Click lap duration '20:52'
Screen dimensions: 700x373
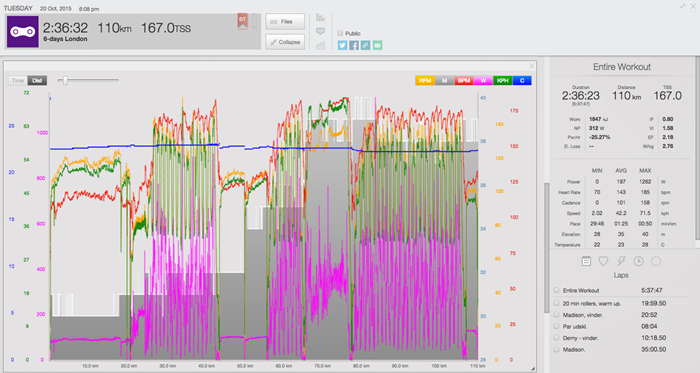pos(649,315)
